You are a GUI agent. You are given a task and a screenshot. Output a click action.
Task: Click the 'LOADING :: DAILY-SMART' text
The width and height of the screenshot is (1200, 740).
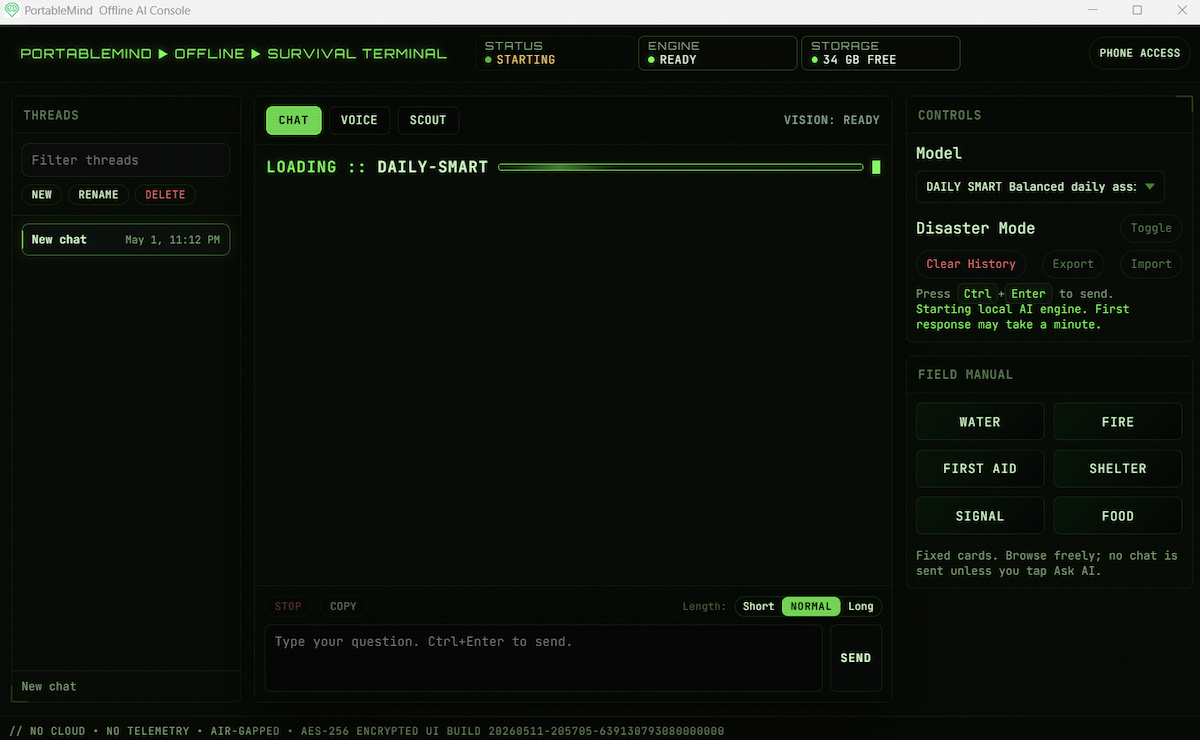point(377,167)
